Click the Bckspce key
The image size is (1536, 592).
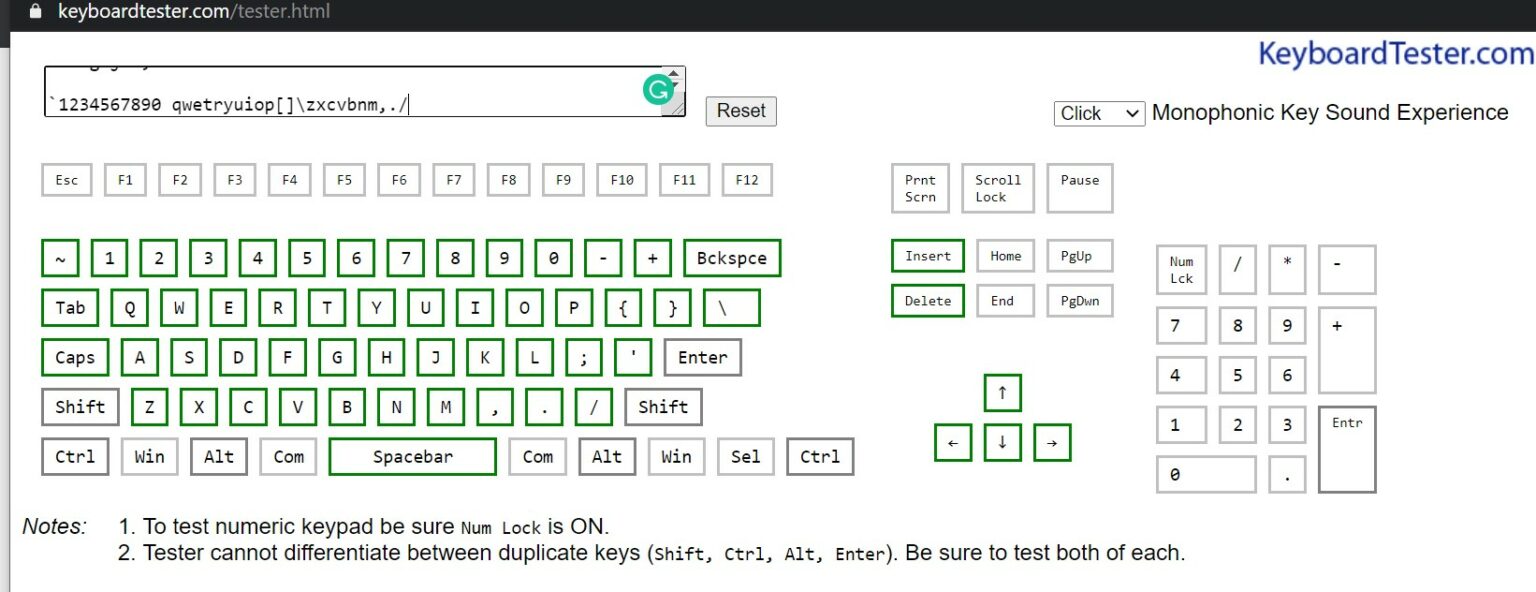(732, 258)
